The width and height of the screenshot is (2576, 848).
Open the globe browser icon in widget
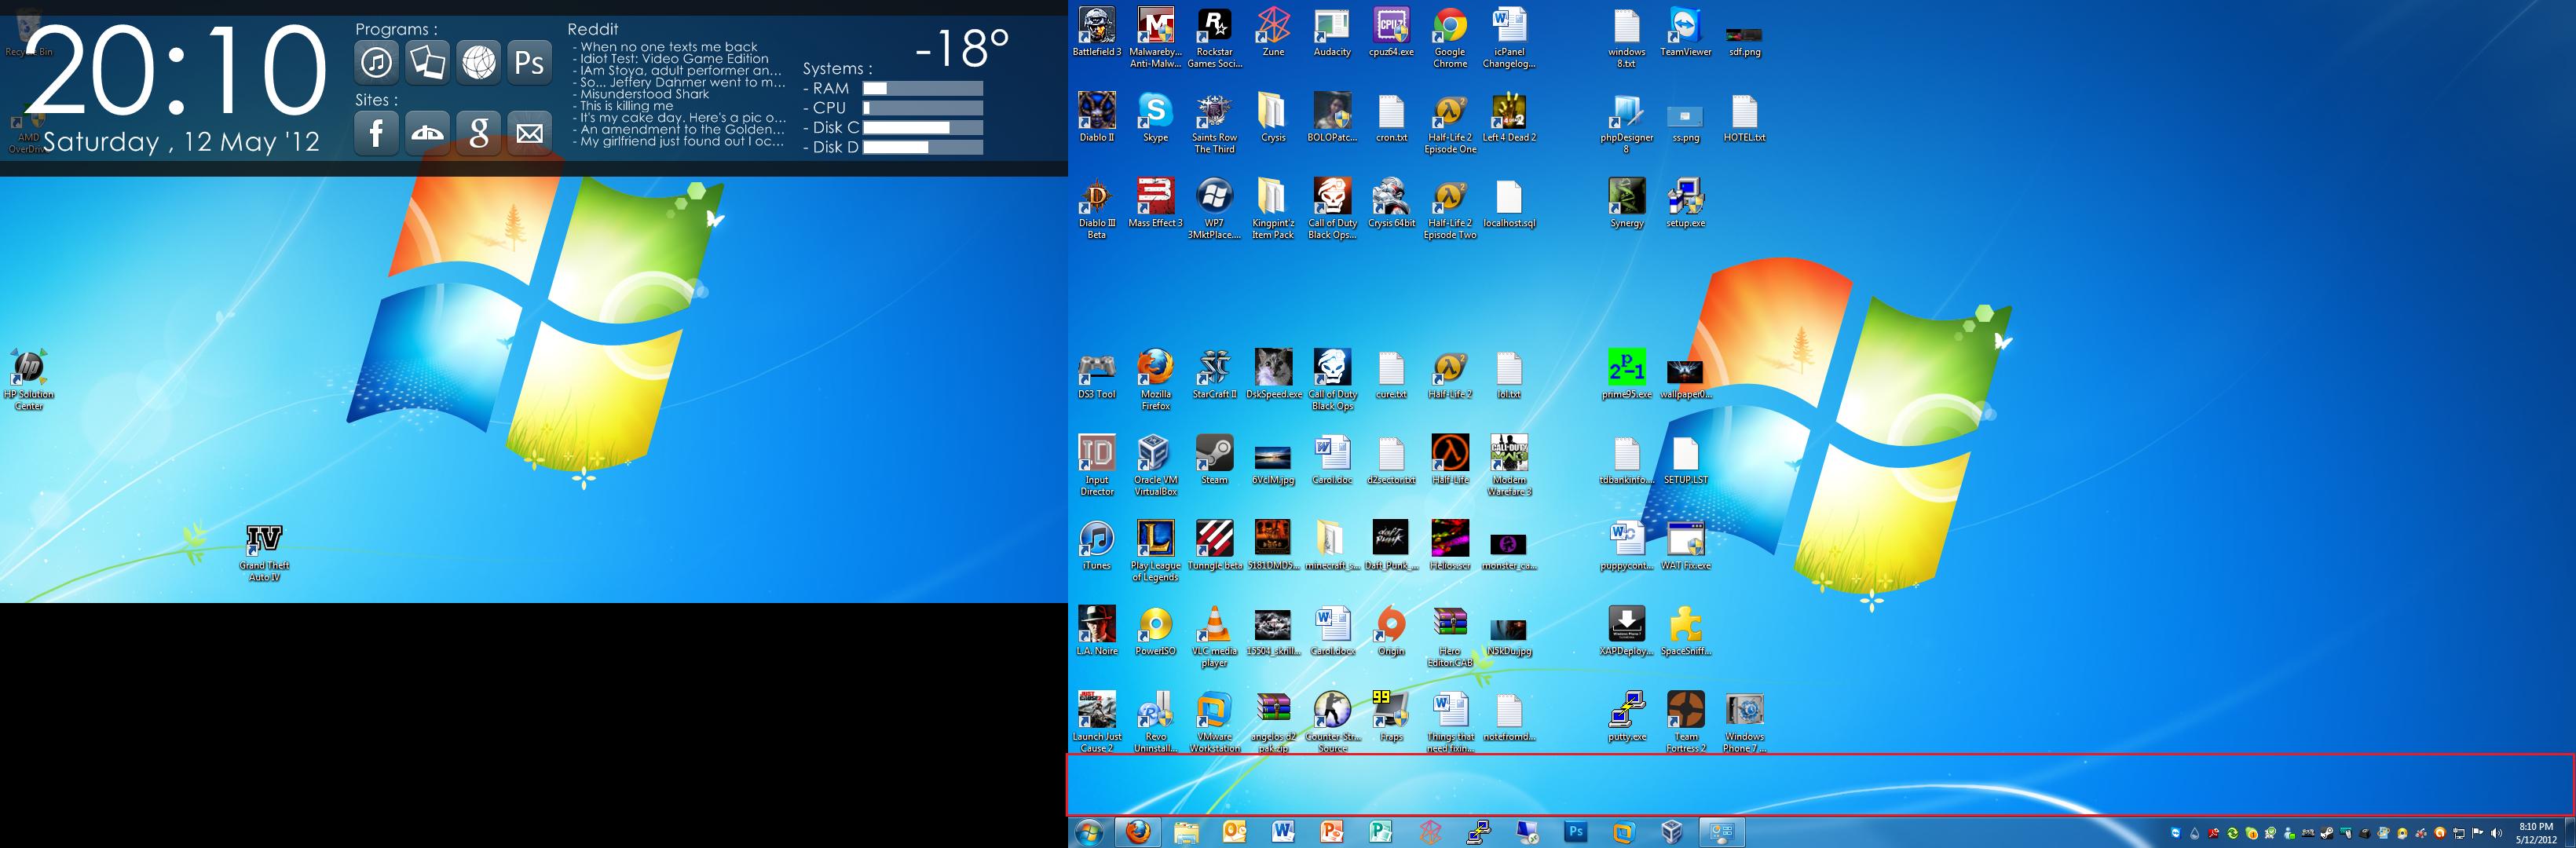pos(478,62)
